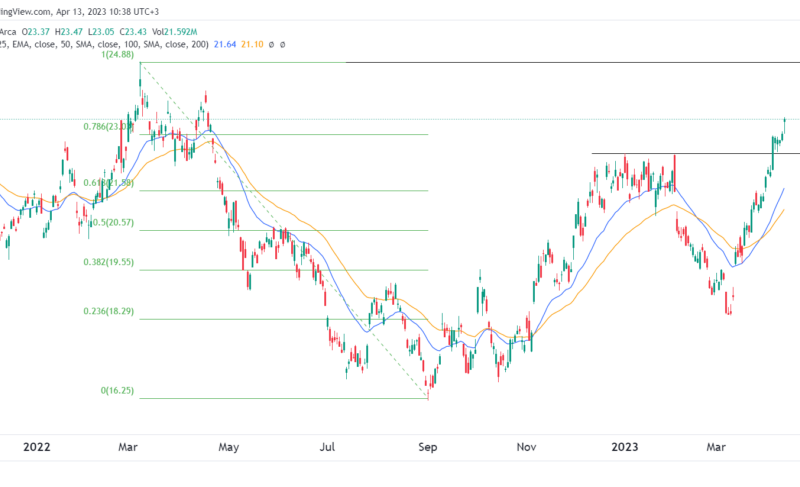Screen dimensions: 800x487
Task: Click the EMA/SMA indicator legend text
Action: 104,44
